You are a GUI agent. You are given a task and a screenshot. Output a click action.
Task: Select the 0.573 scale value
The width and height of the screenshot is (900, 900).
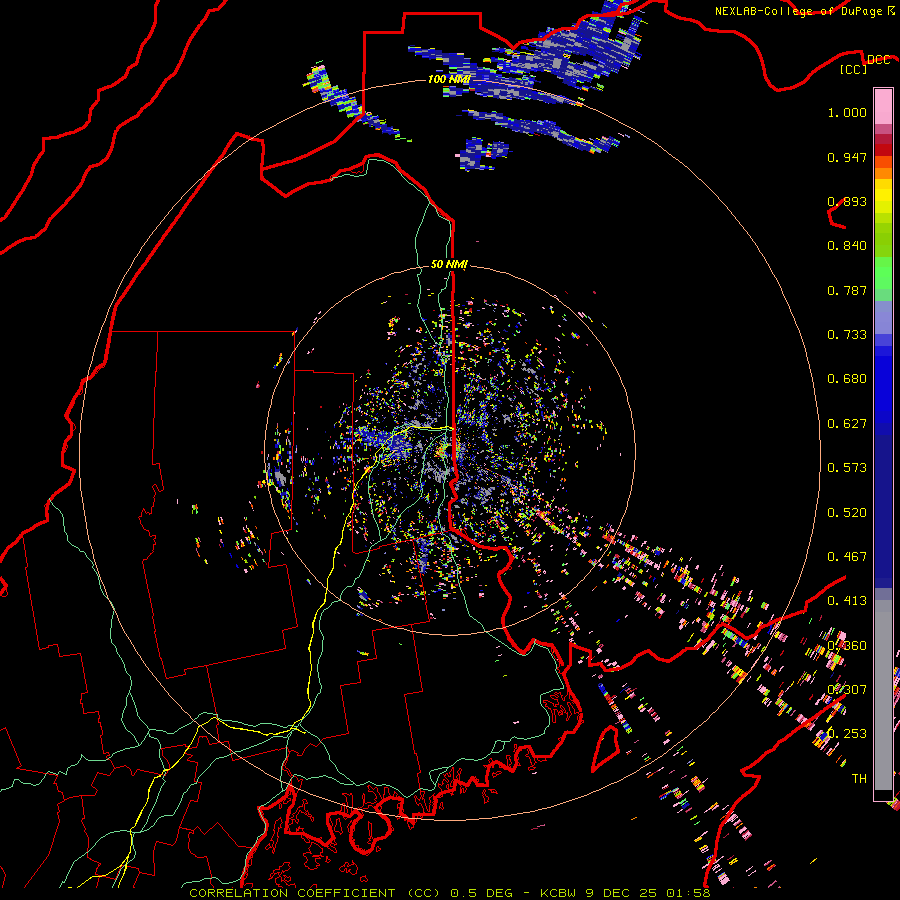pos(847,468)
